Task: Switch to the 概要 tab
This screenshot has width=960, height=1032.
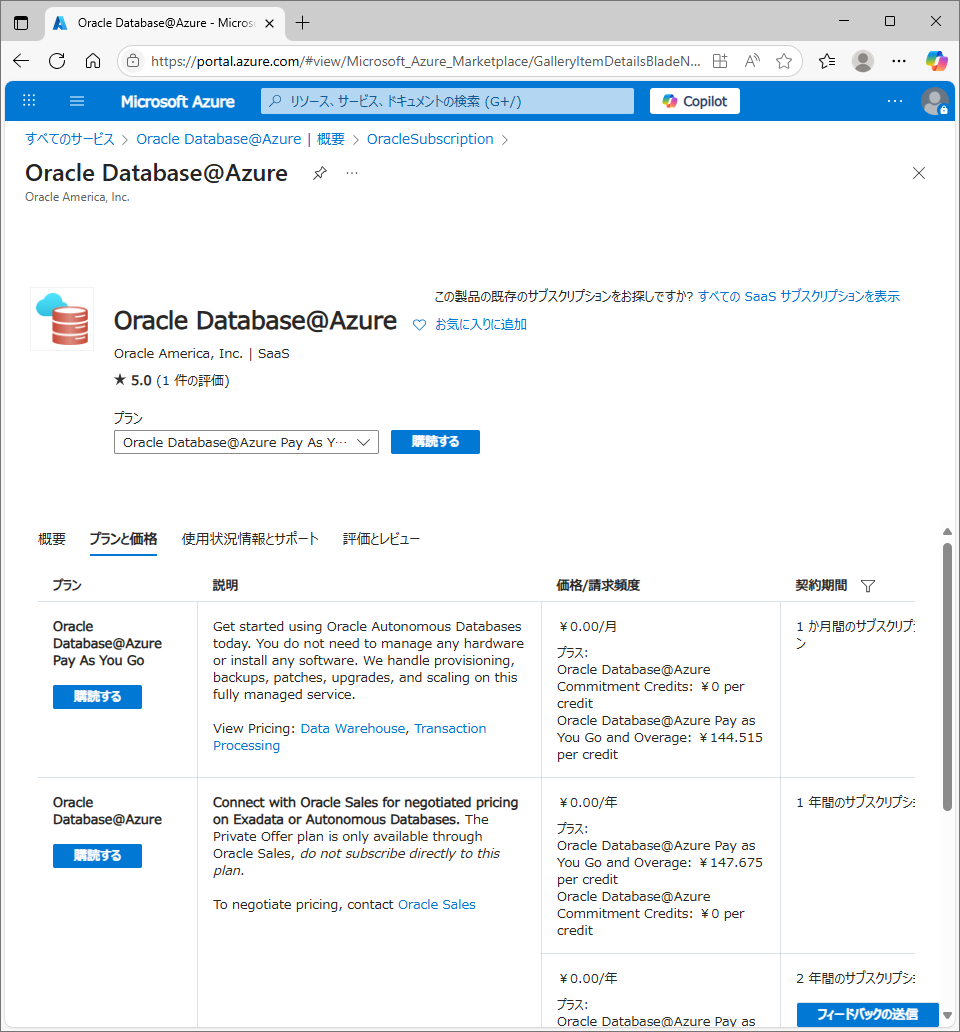Action: click(x=52, y=539)
